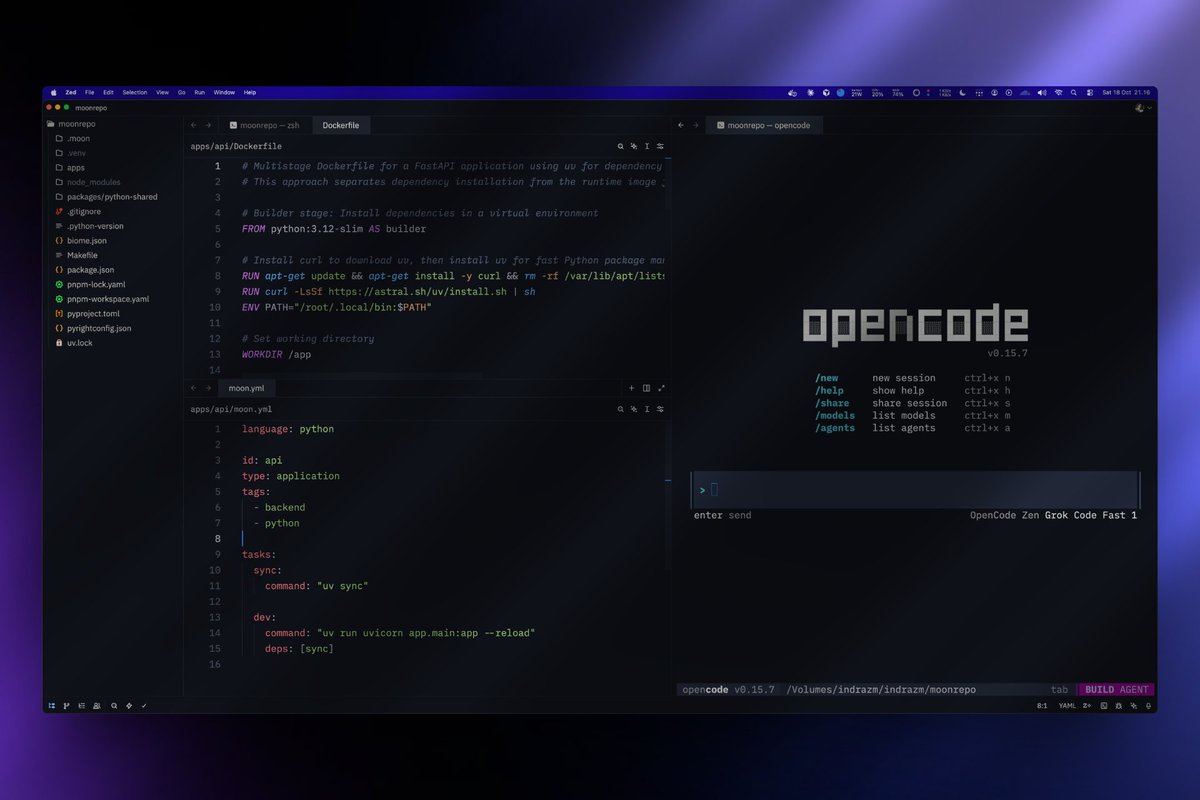Open editor controls menu in Dockerfile toolbar

point(660,146)
